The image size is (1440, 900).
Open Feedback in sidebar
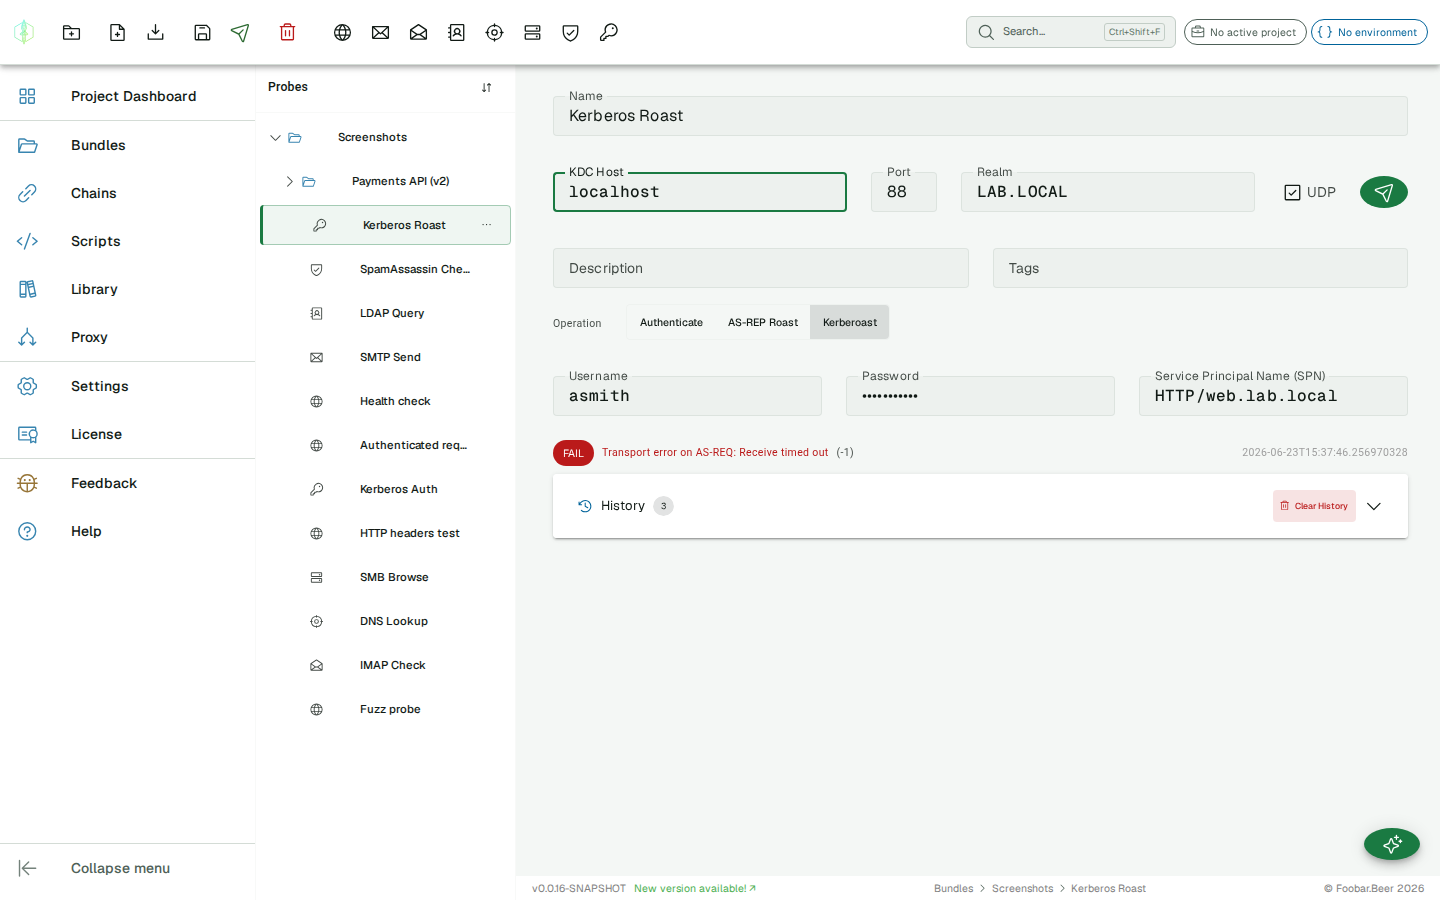128,483
